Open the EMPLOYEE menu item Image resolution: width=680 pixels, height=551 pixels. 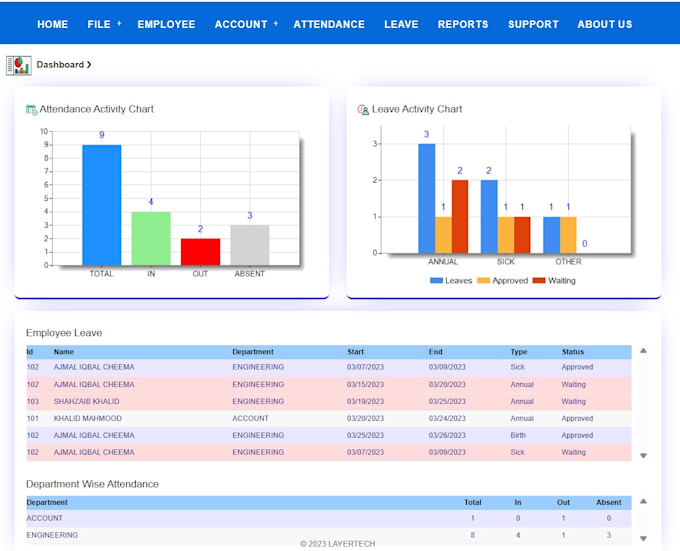click(166, 24)
